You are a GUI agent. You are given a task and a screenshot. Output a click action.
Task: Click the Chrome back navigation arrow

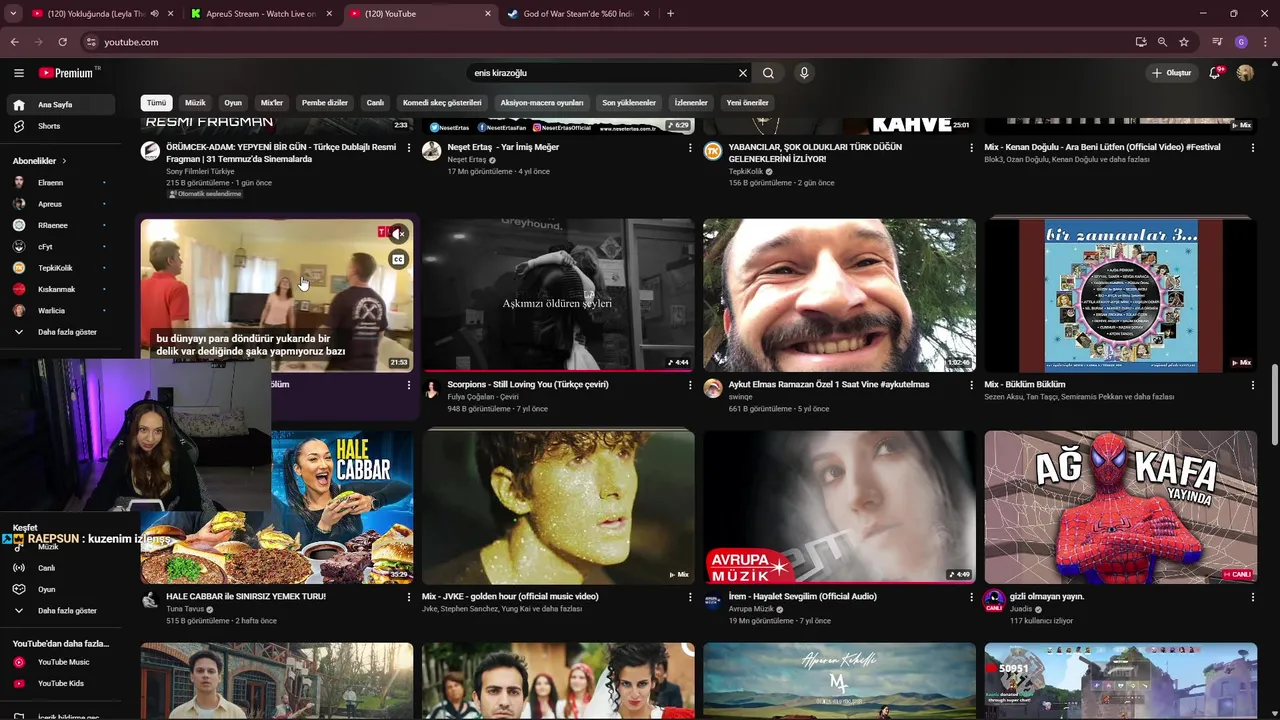pyautogui.click(x=14, y=42)
